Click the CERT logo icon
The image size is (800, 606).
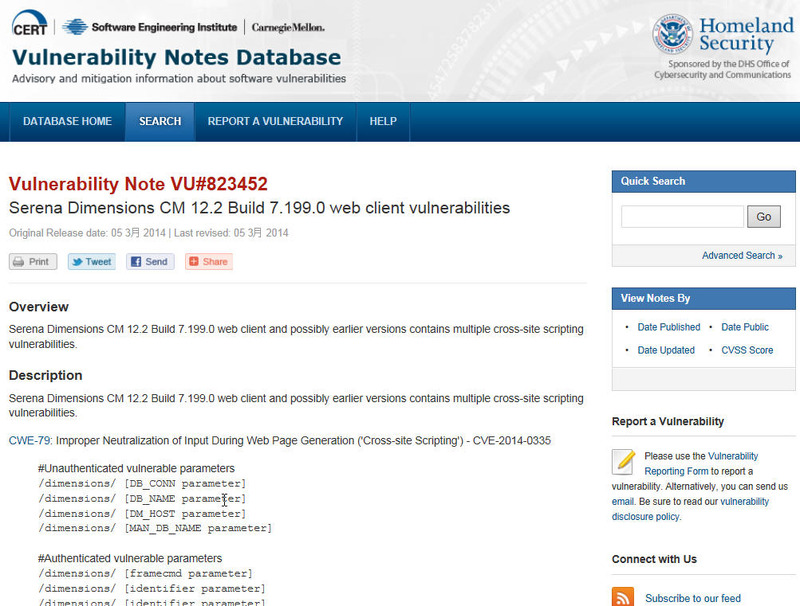pyautogui.click(x=31, y=26)
